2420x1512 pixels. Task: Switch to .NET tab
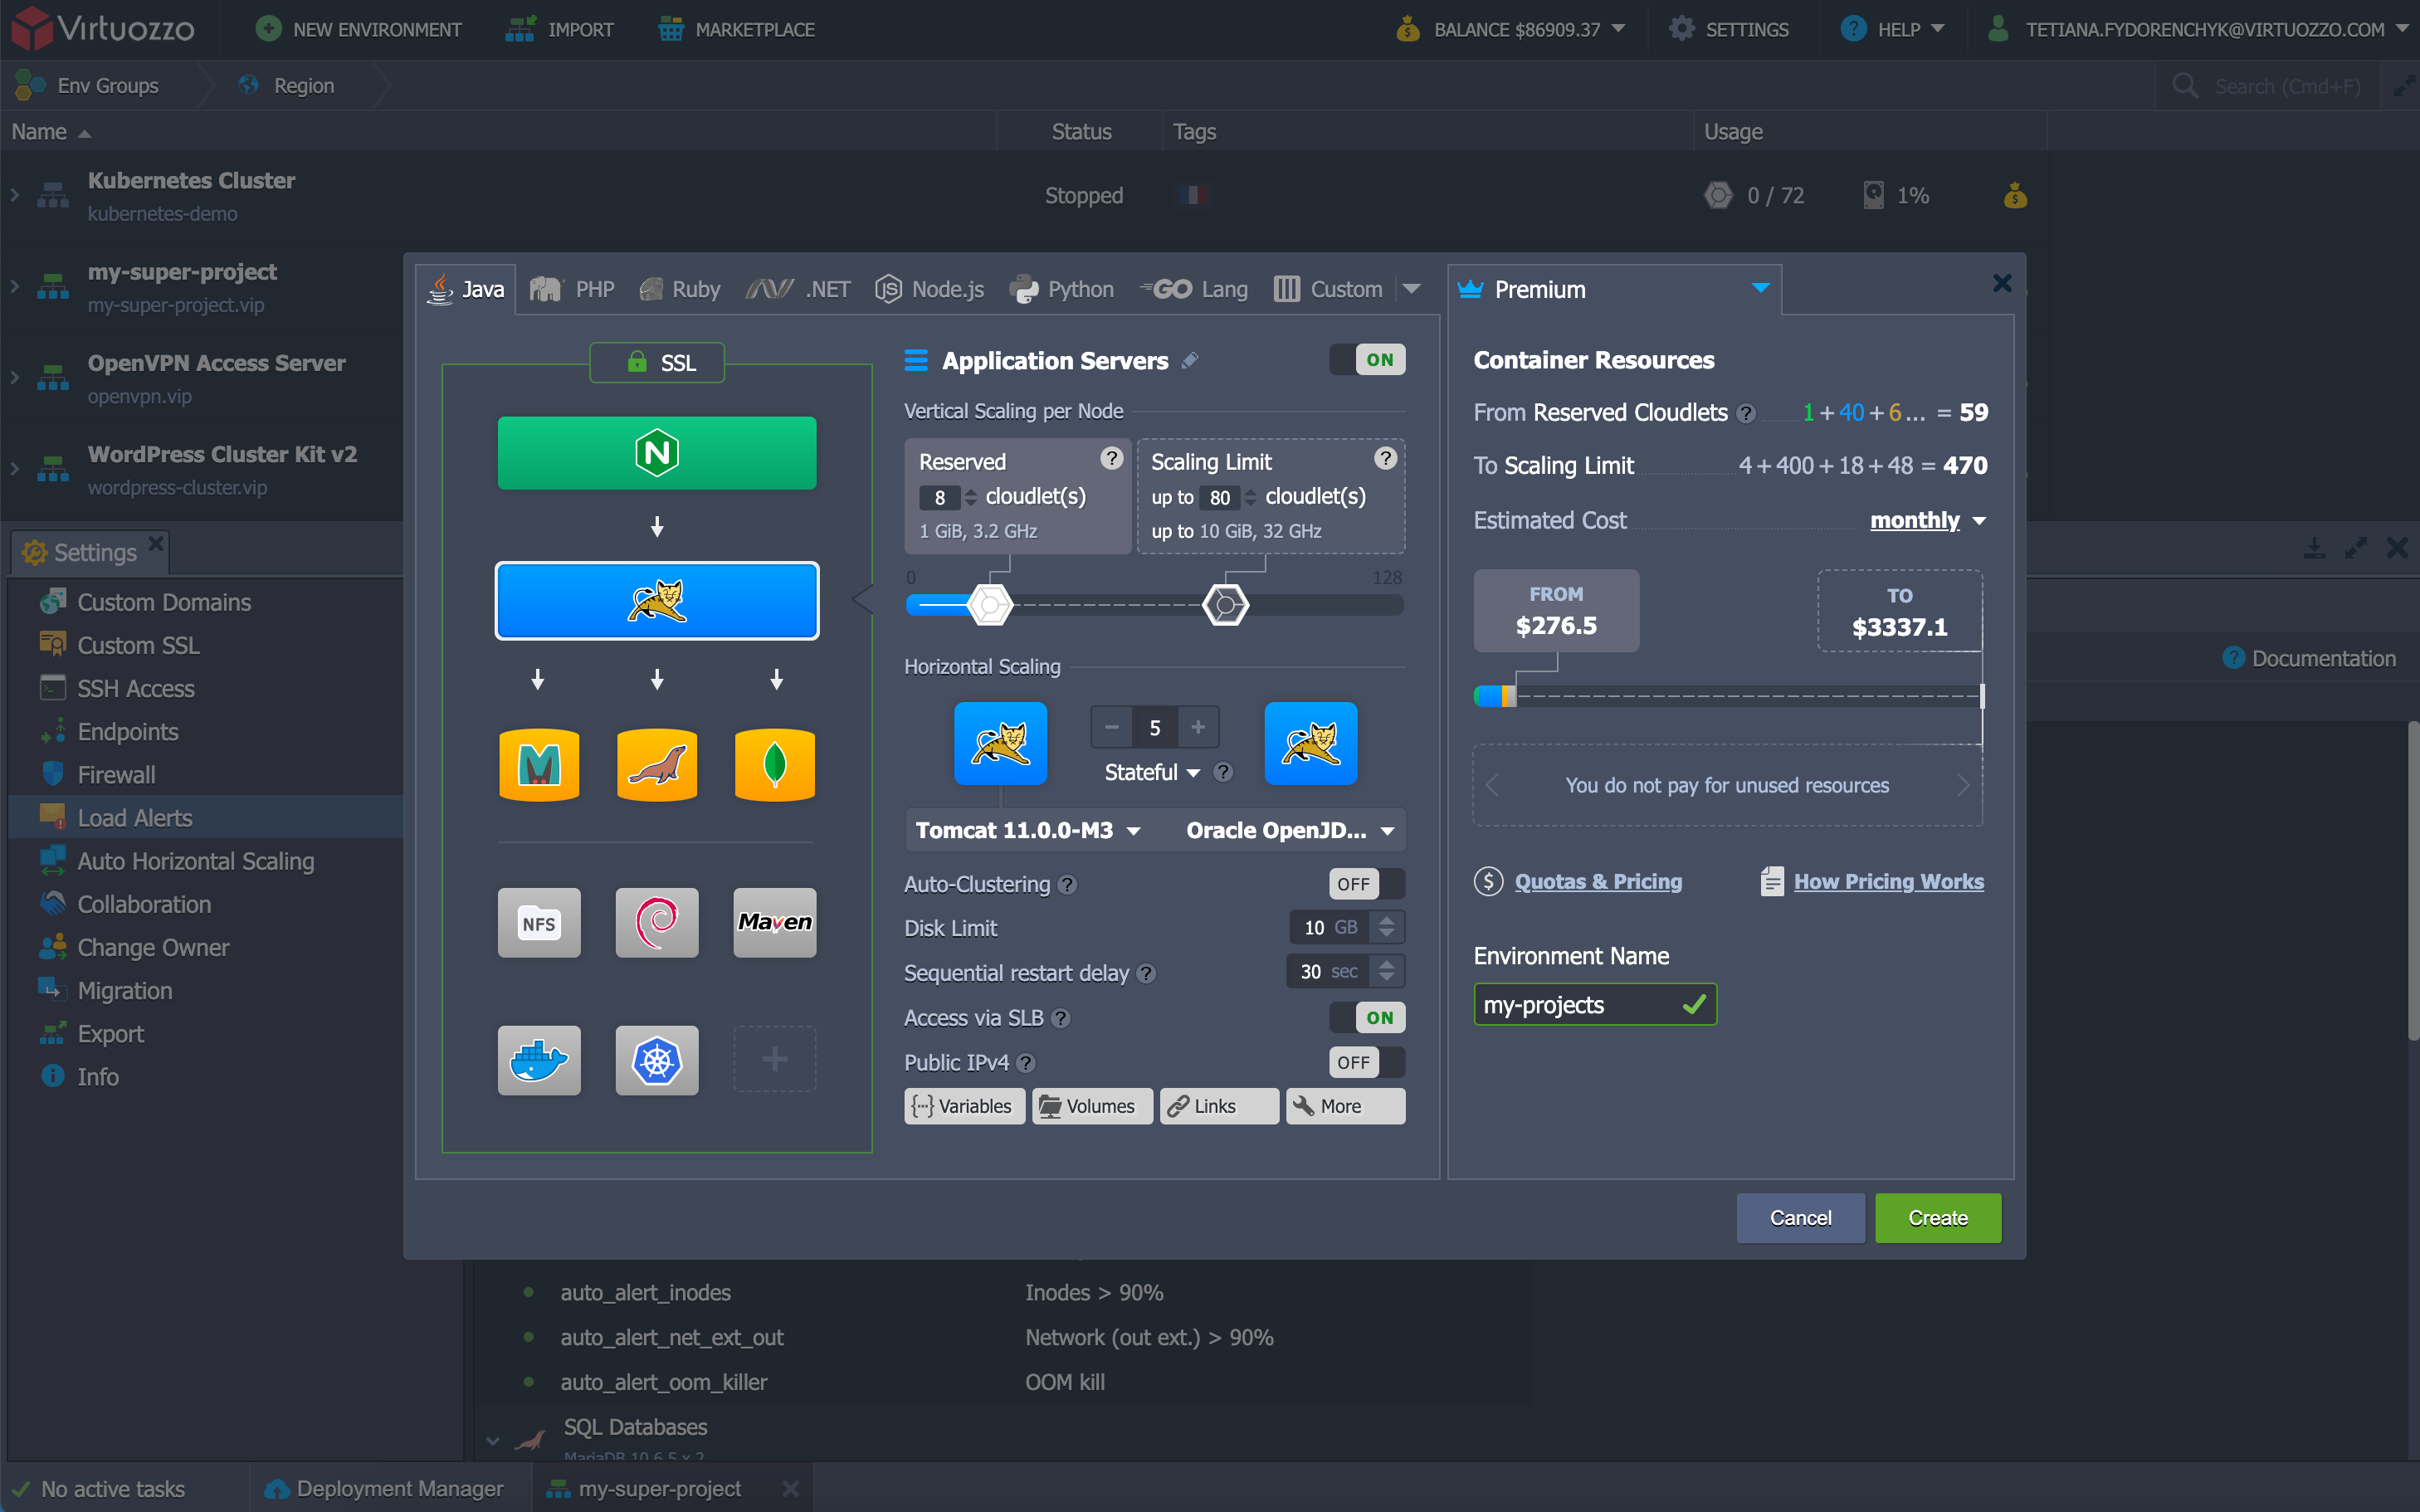[x=799, y=289]
